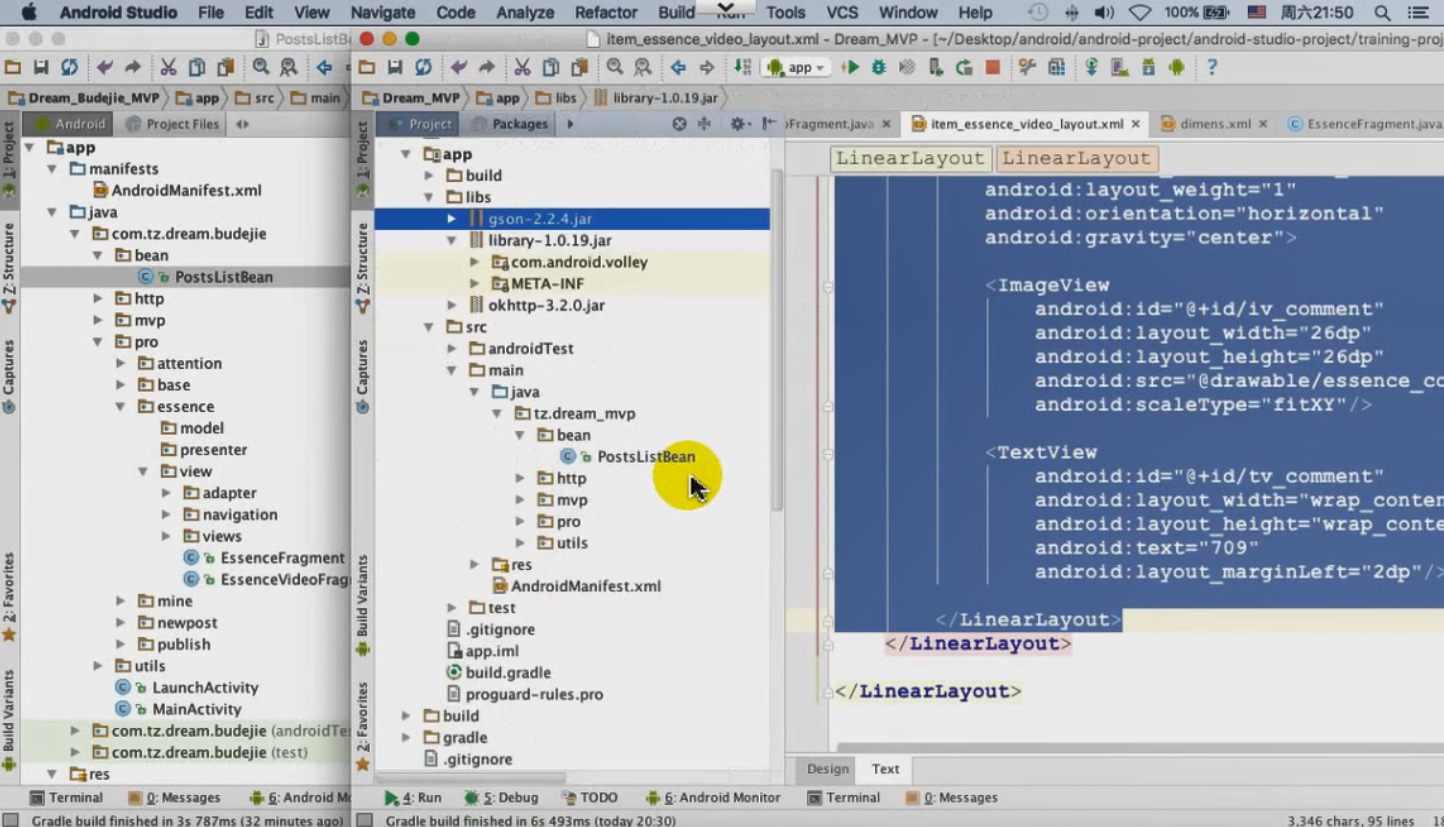Expand gson-2.2.4.jar node arrow
This screenshot has height=827, width=1444.
pyautogui.click(x=452, y=219)
